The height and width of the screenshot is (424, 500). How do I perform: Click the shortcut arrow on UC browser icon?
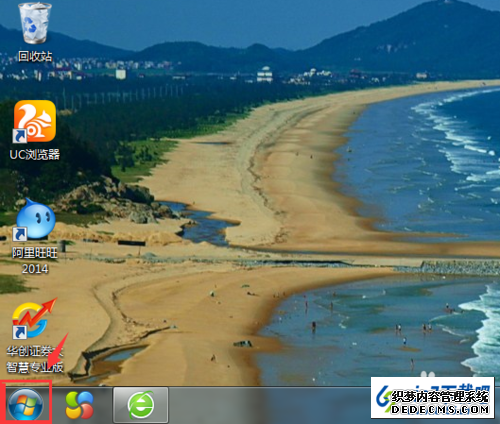point(20,136)
